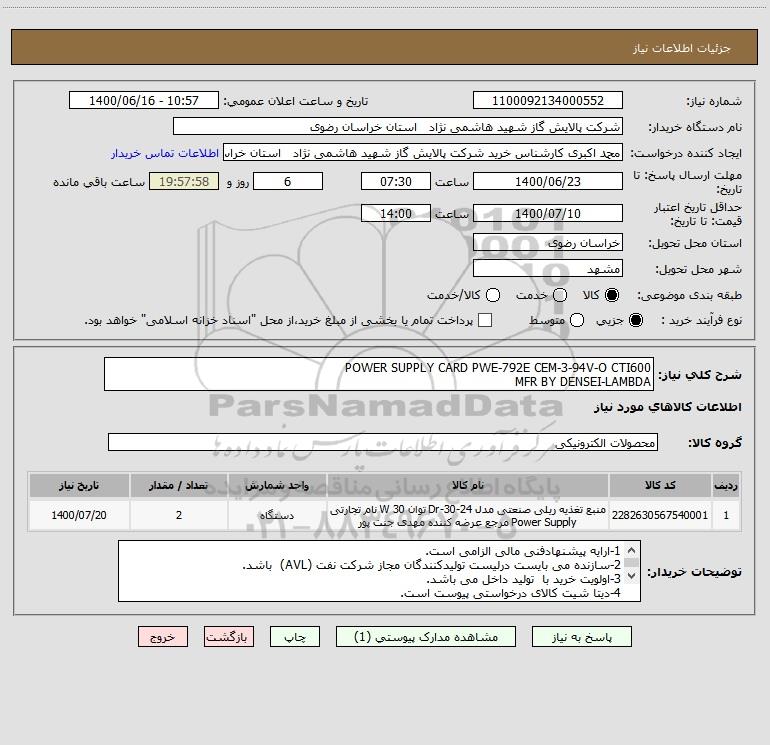The width and height of the screenshot is (770, 745).
Task: Click the استان محل تحویل field خراسان رضوی
Action: tap(548, 243)
